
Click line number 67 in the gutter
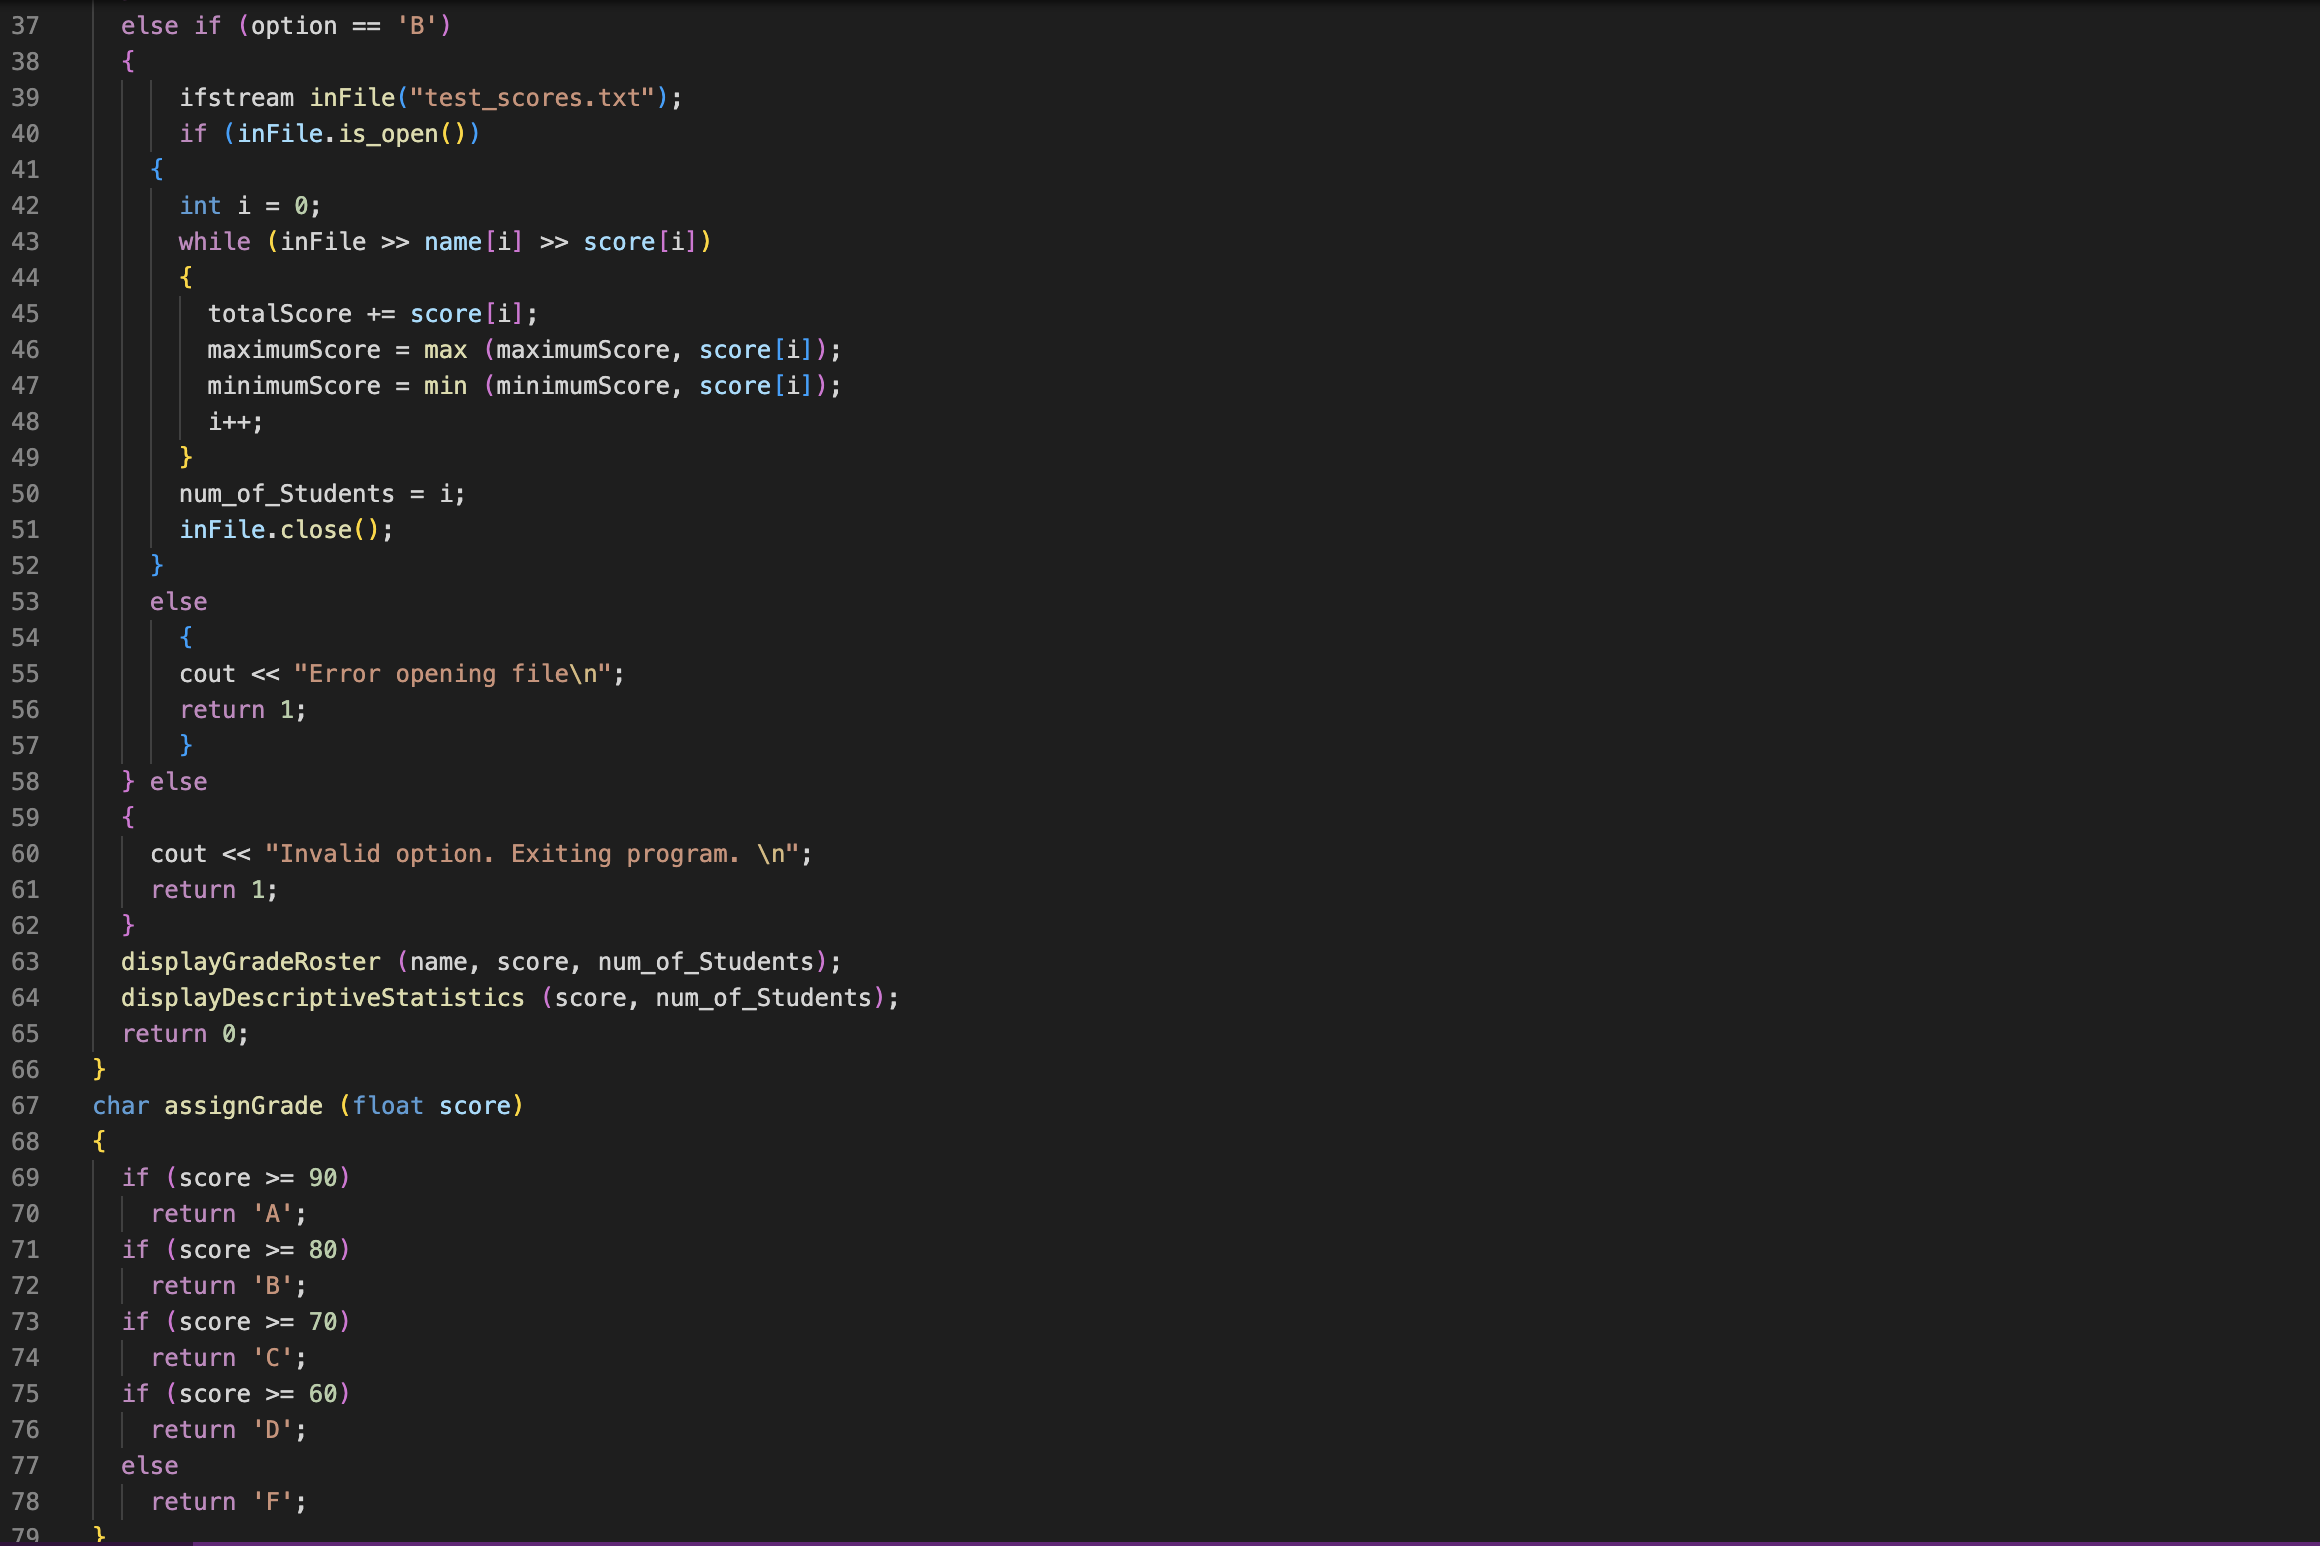[27, 1105]
